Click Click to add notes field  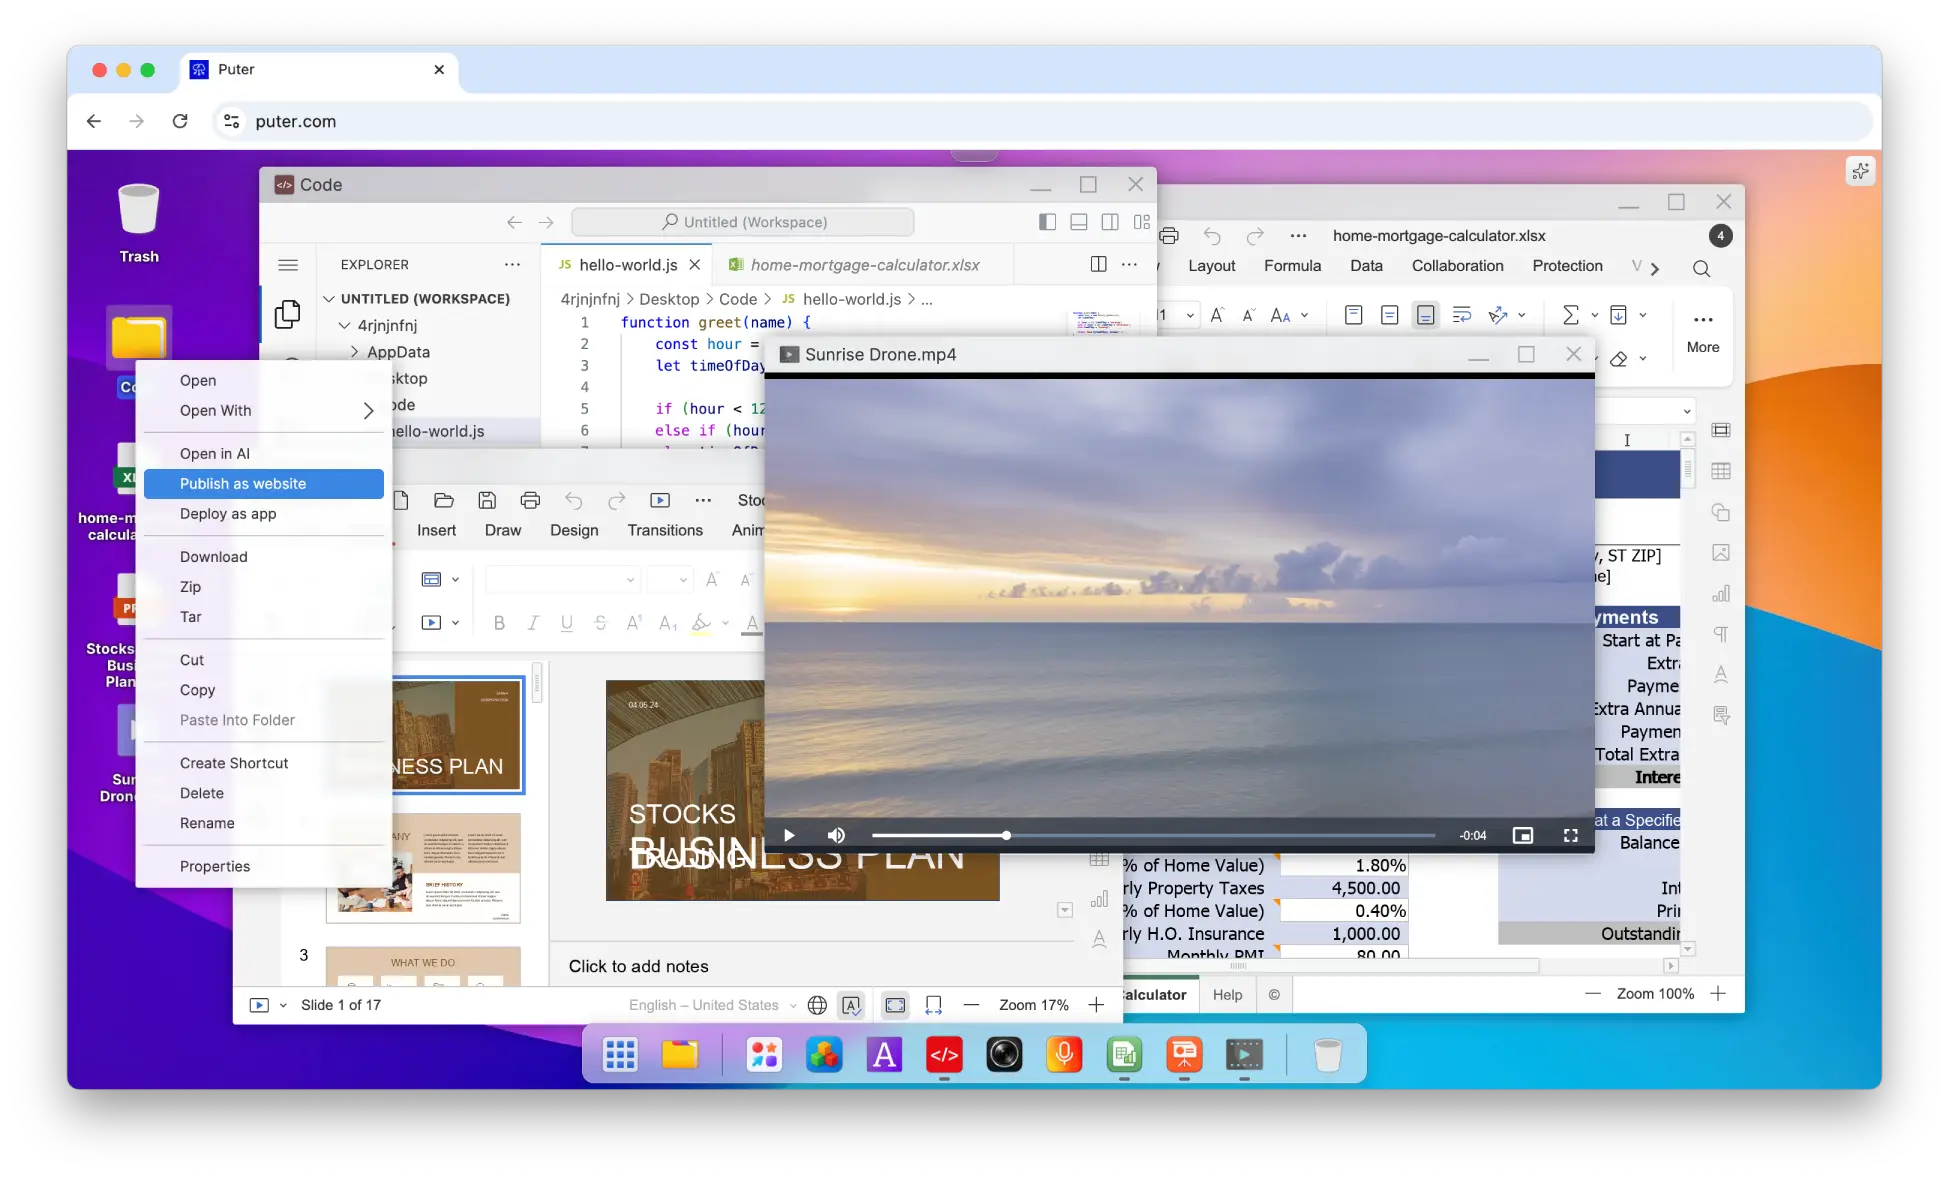coord(639,966)
